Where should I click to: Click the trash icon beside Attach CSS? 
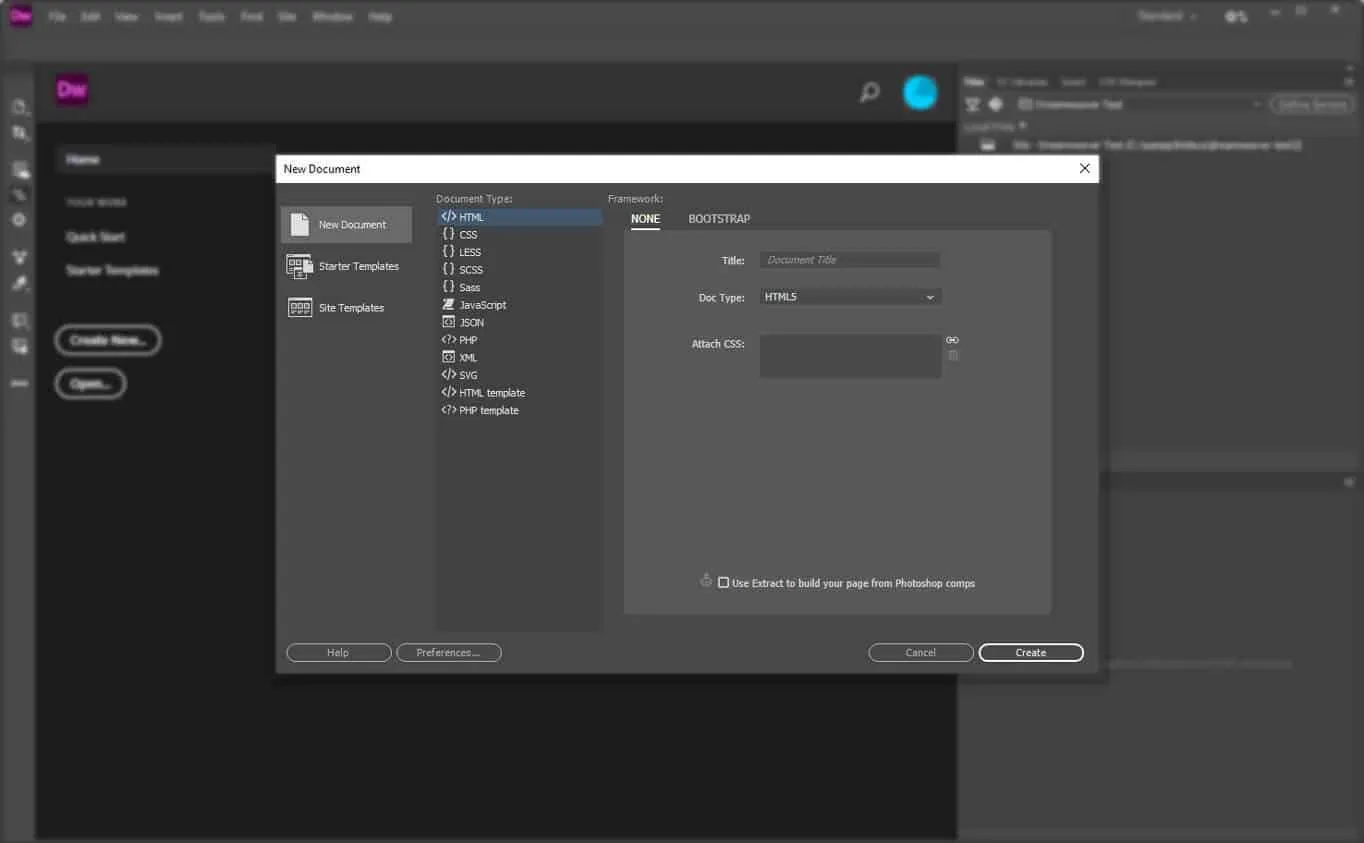coord(953,355)
